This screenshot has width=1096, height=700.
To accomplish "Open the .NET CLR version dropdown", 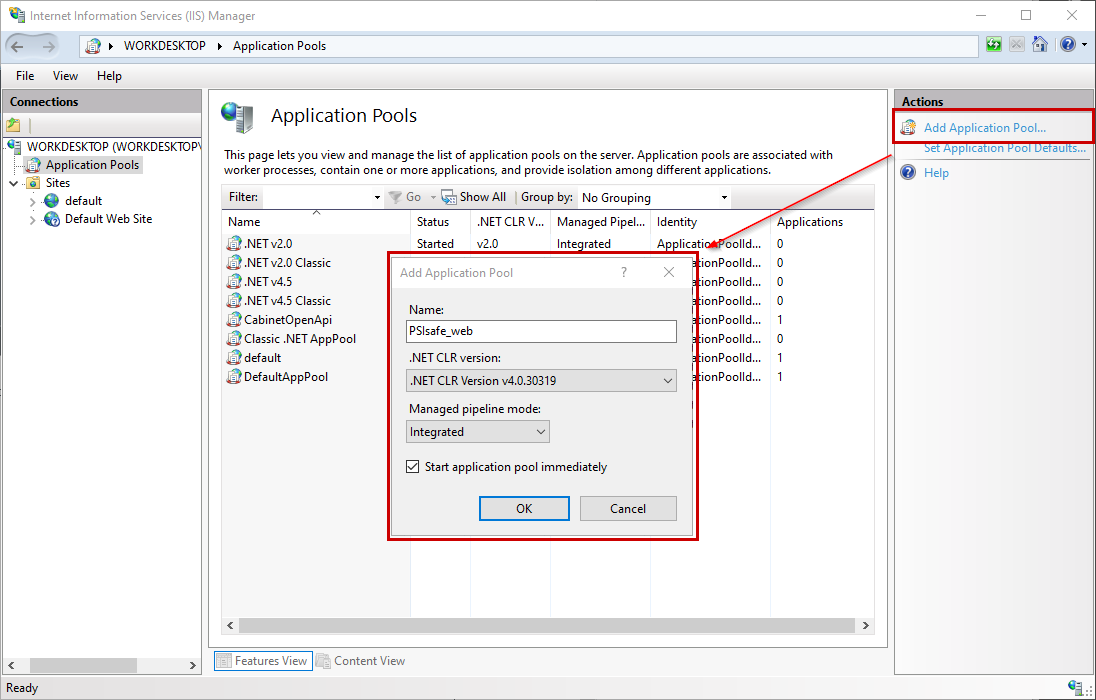I will [x=541, y=380].
